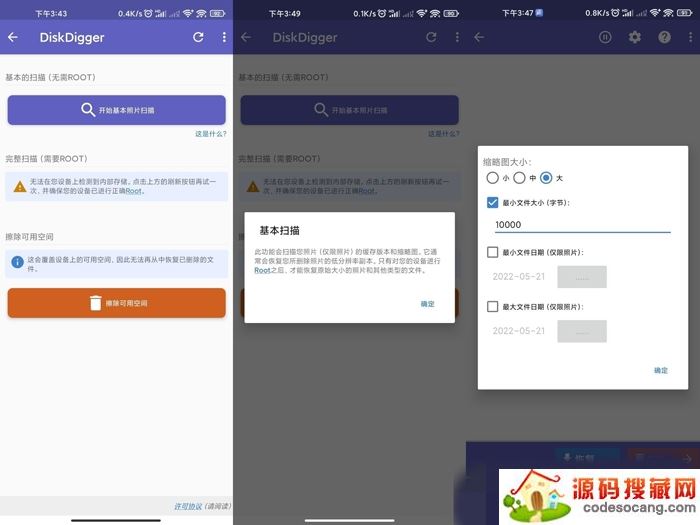Screen dimensions: 700x525
Task: Confirm the thumbnail filter dialog with 确定
Action: (x=661, y=370)
